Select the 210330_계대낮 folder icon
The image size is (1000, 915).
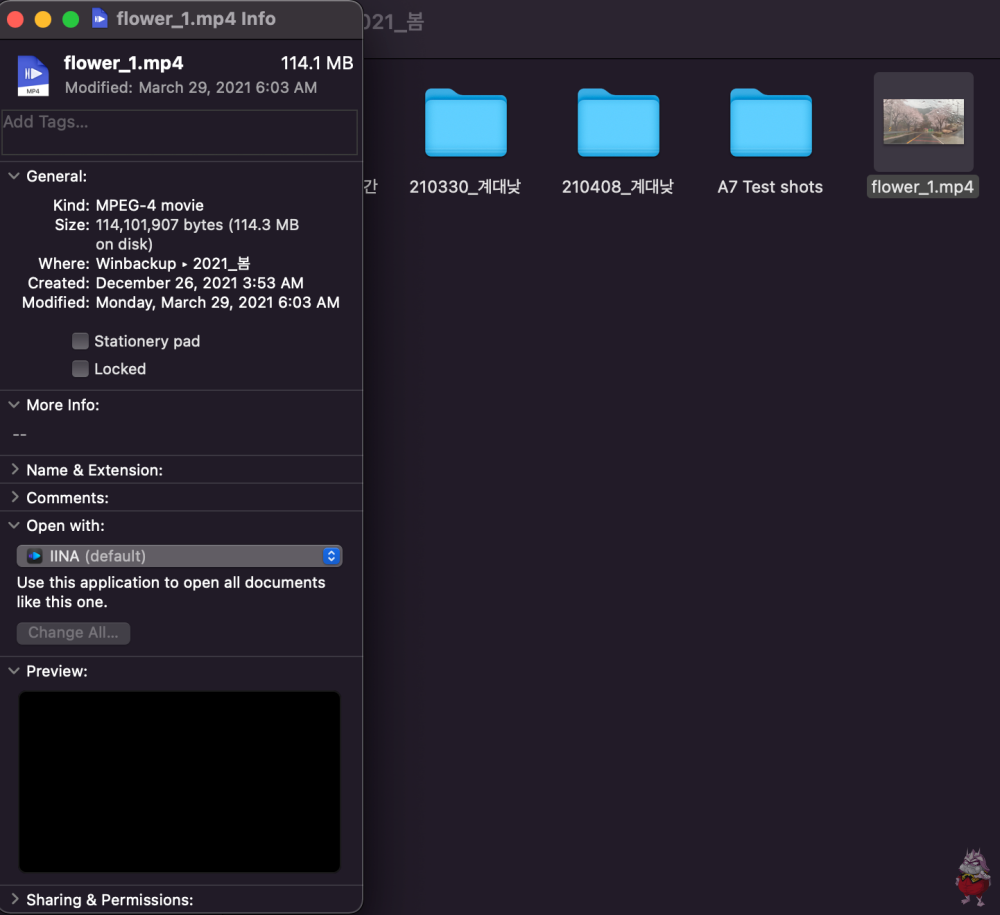466,122
